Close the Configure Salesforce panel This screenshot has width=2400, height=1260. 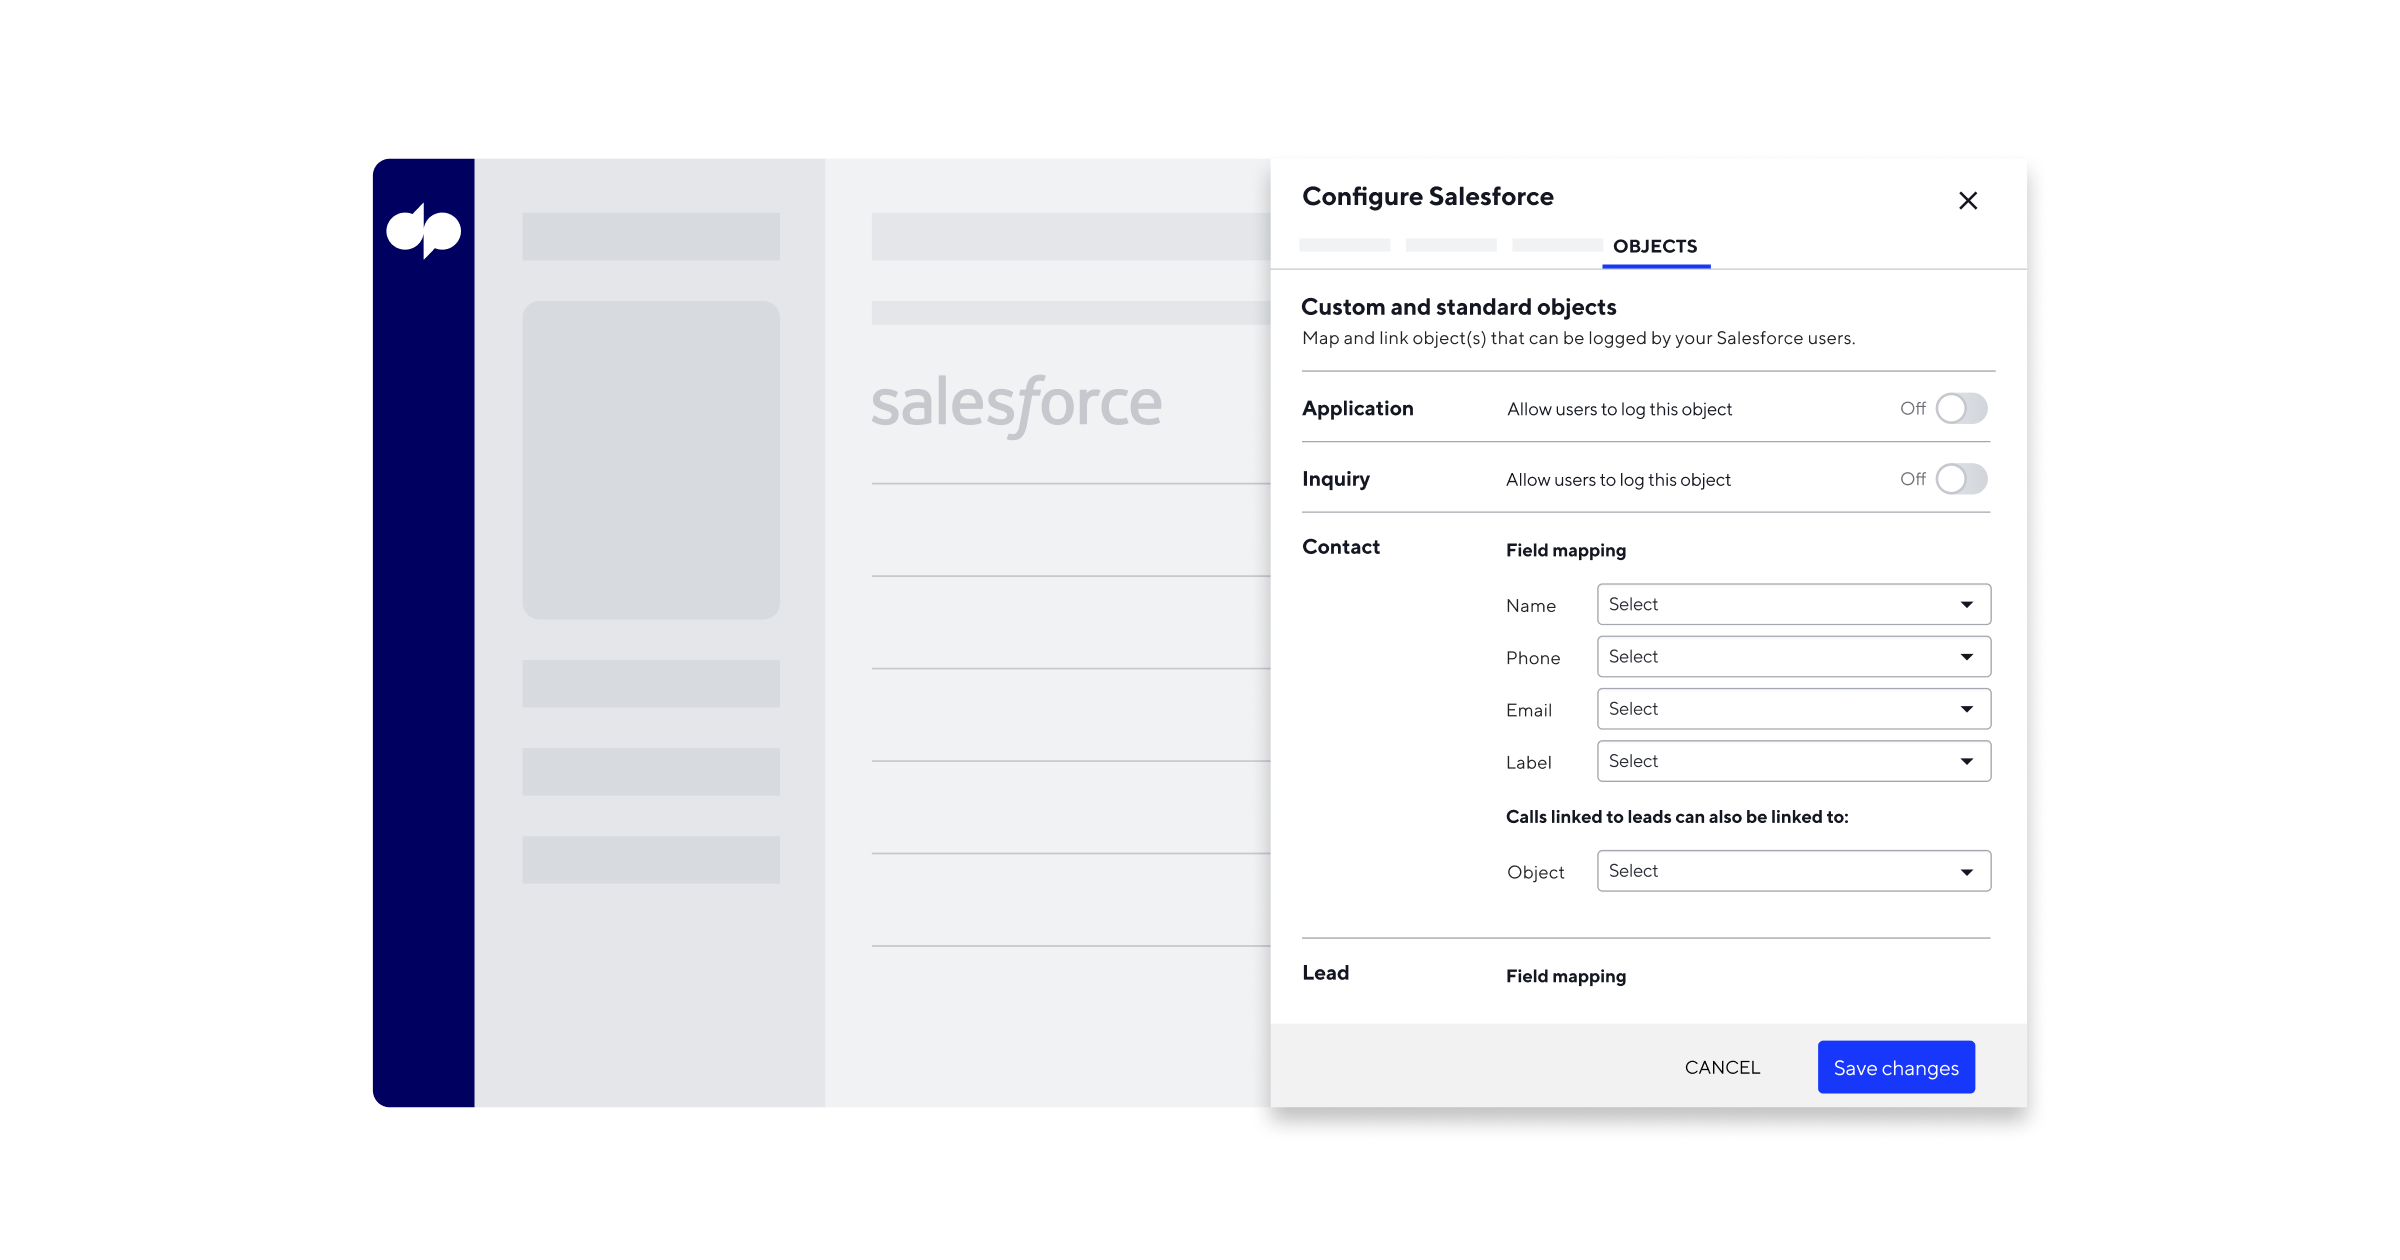point(1967,201)
